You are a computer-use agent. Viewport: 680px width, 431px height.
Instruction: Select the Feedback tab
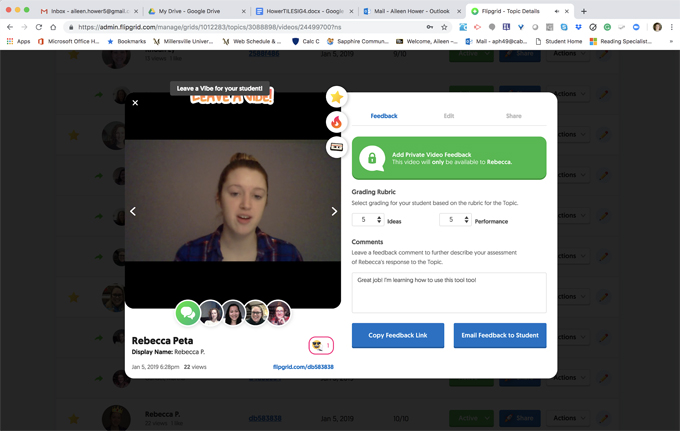(x=384, y=116)
